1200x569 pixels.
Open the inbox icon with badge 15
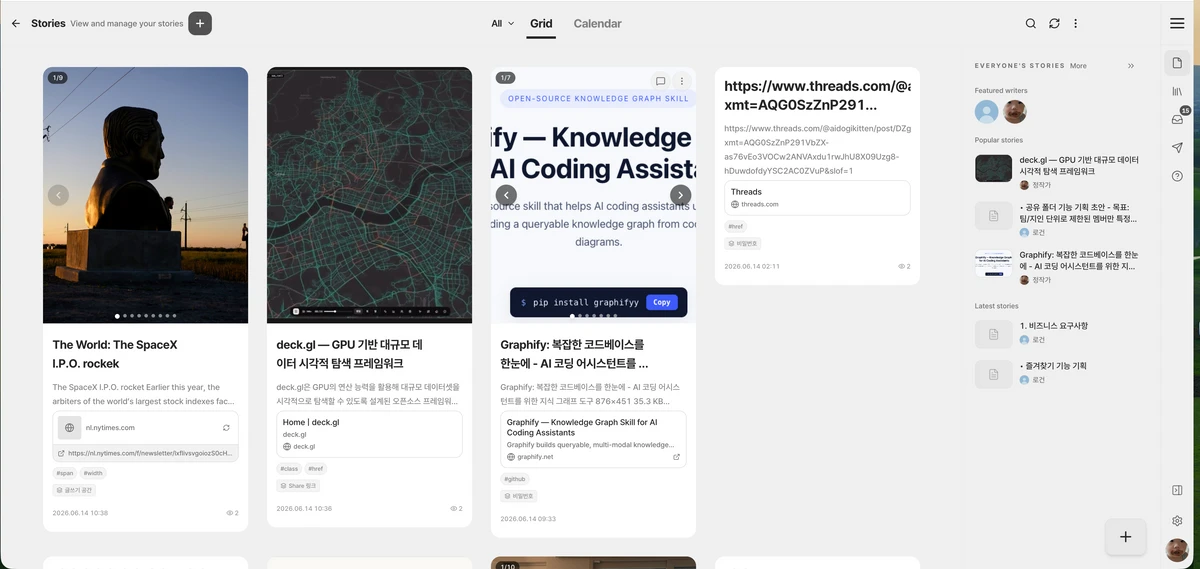1177,119
